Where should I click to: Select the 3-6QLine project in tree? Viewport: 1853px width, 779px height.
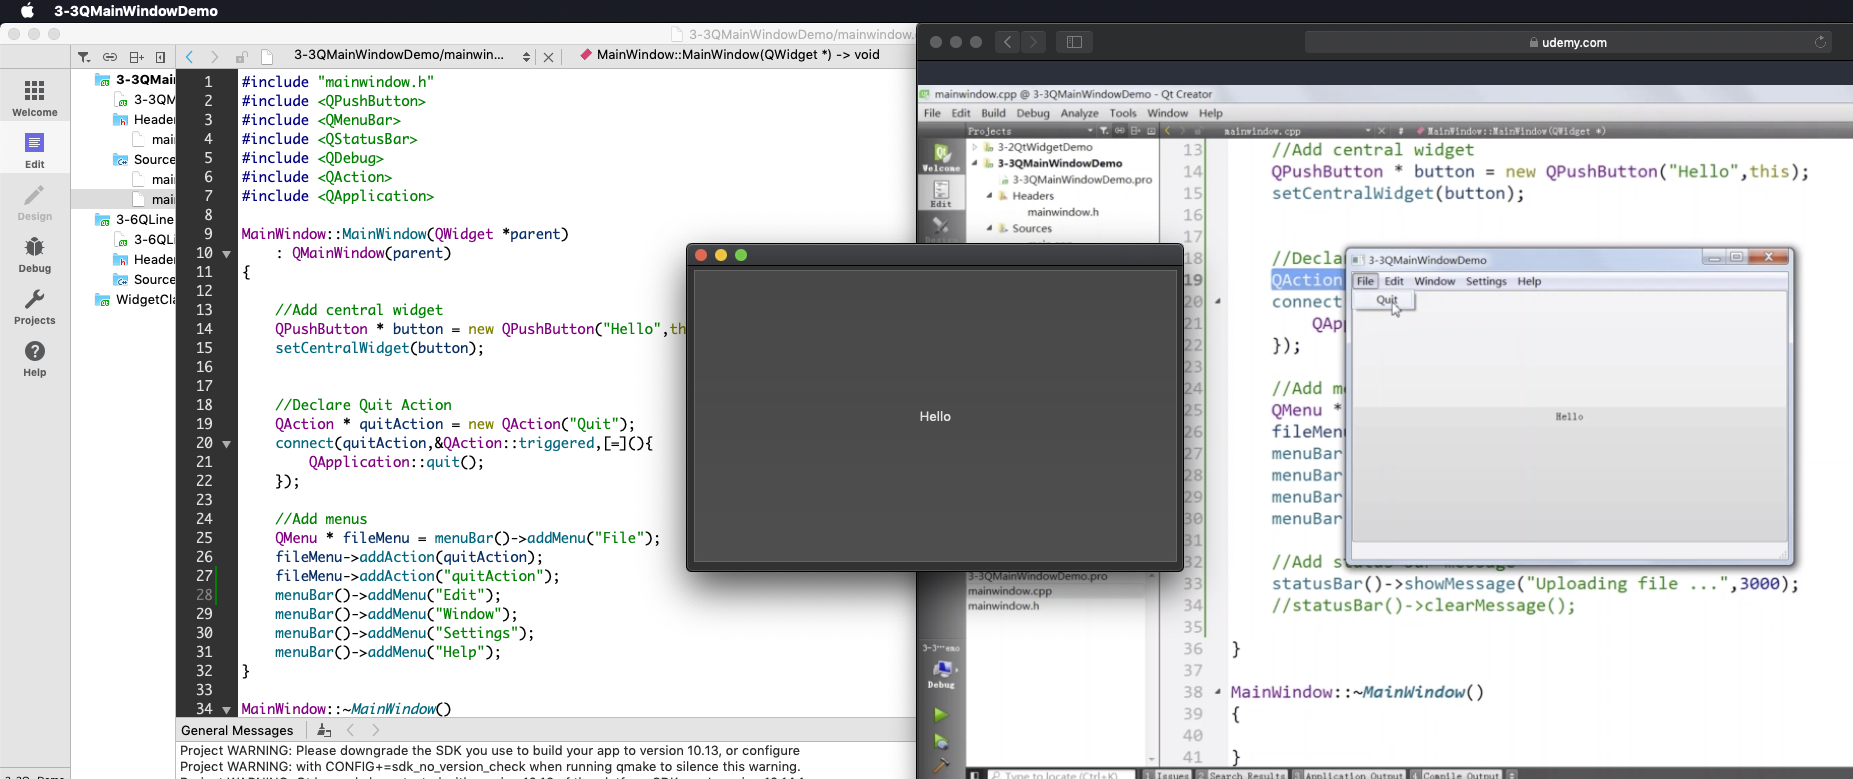(x=144, y=219)
